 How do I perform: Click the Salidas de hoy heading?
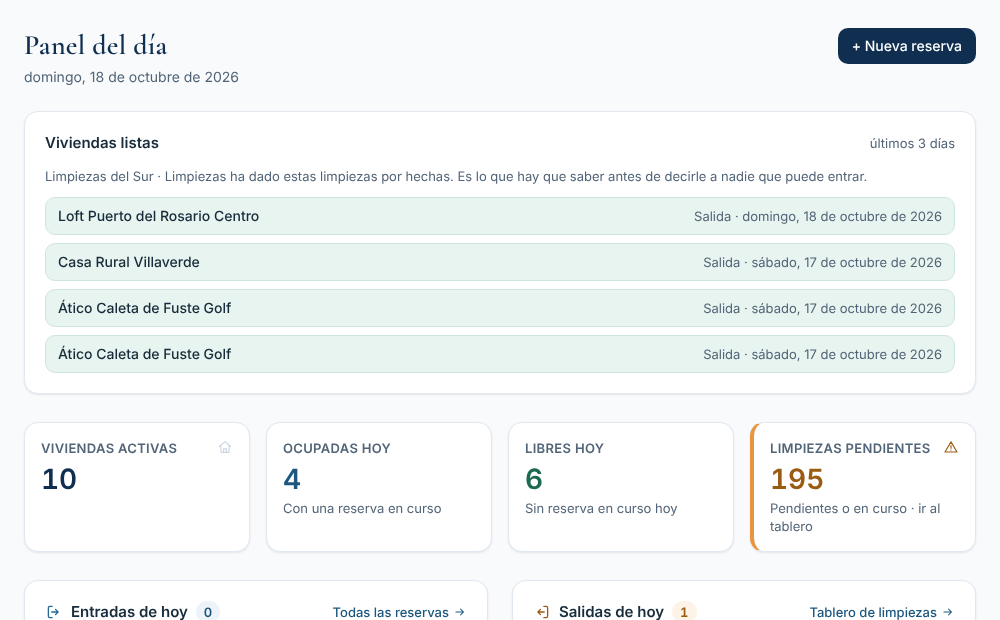612,612
